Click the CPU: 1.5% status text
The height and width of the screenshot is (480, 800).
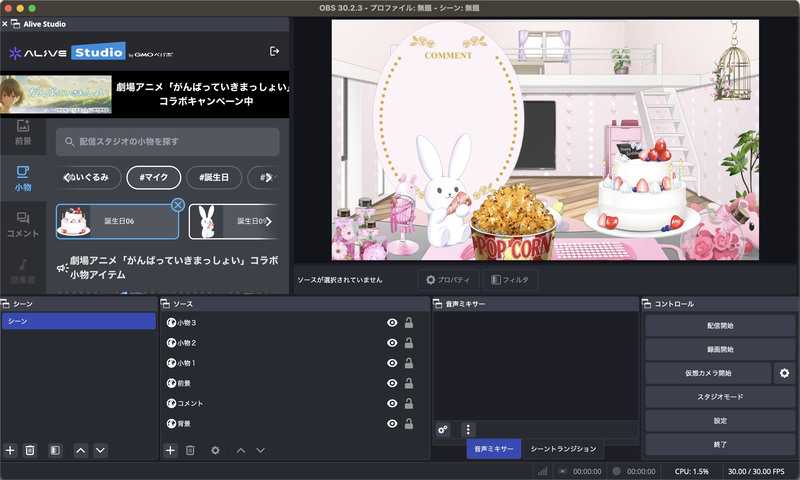point(691,471)
